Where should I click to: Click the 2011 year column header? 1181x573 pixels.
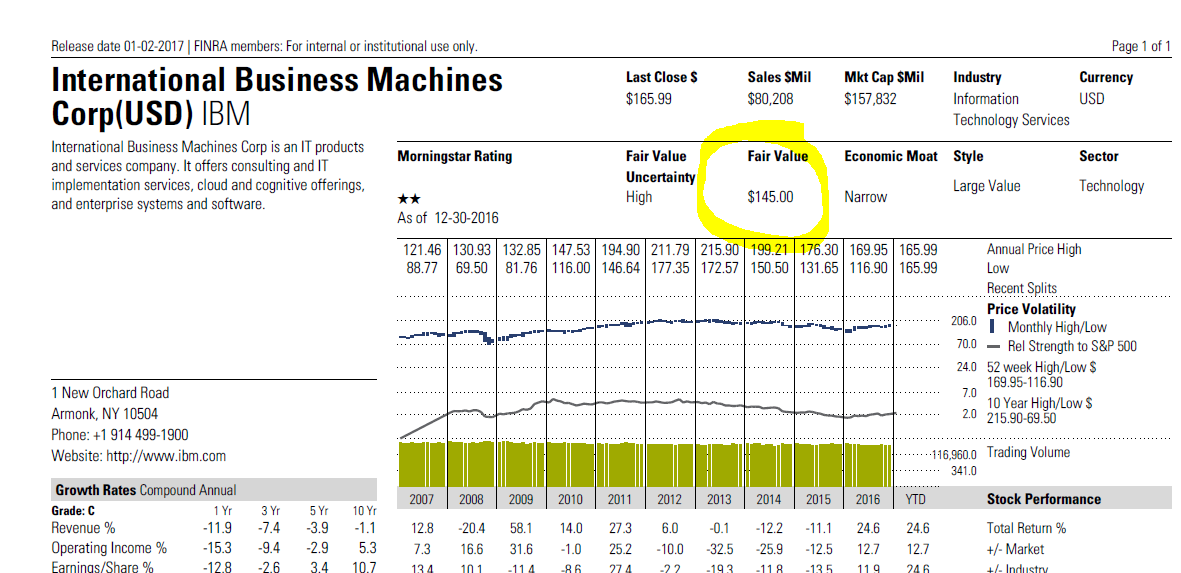point(619,499)
